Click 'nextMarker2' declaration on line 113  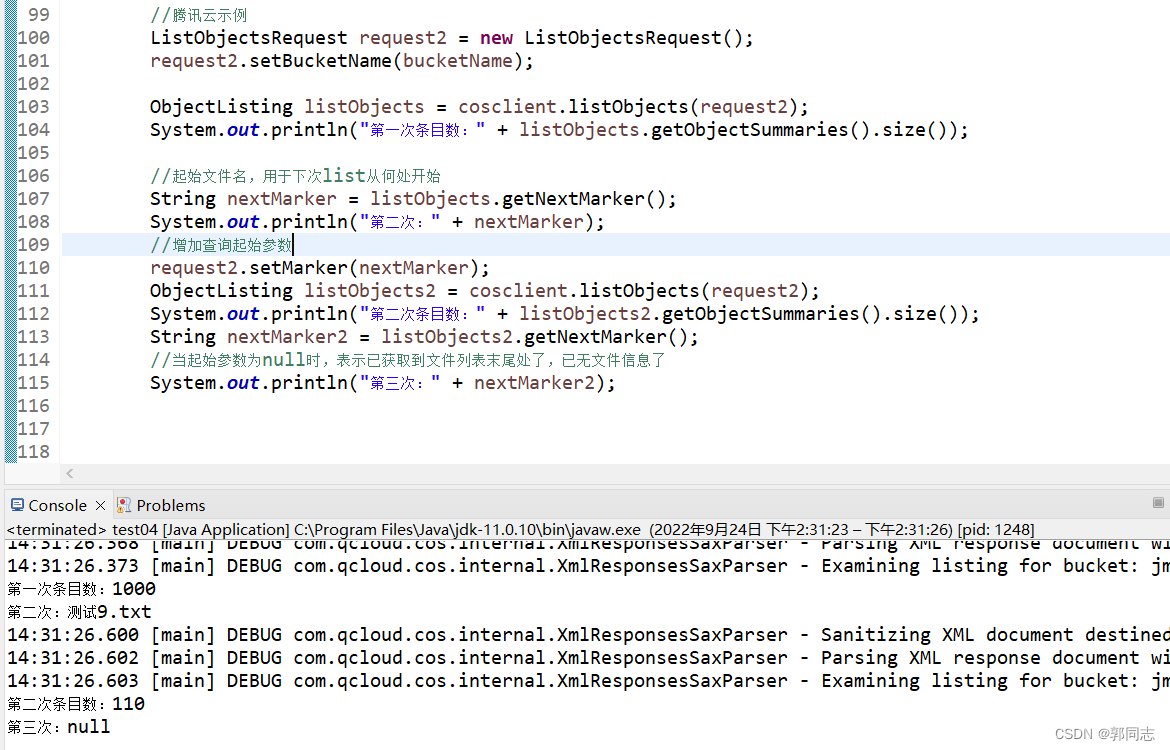(x=287, y=337)
